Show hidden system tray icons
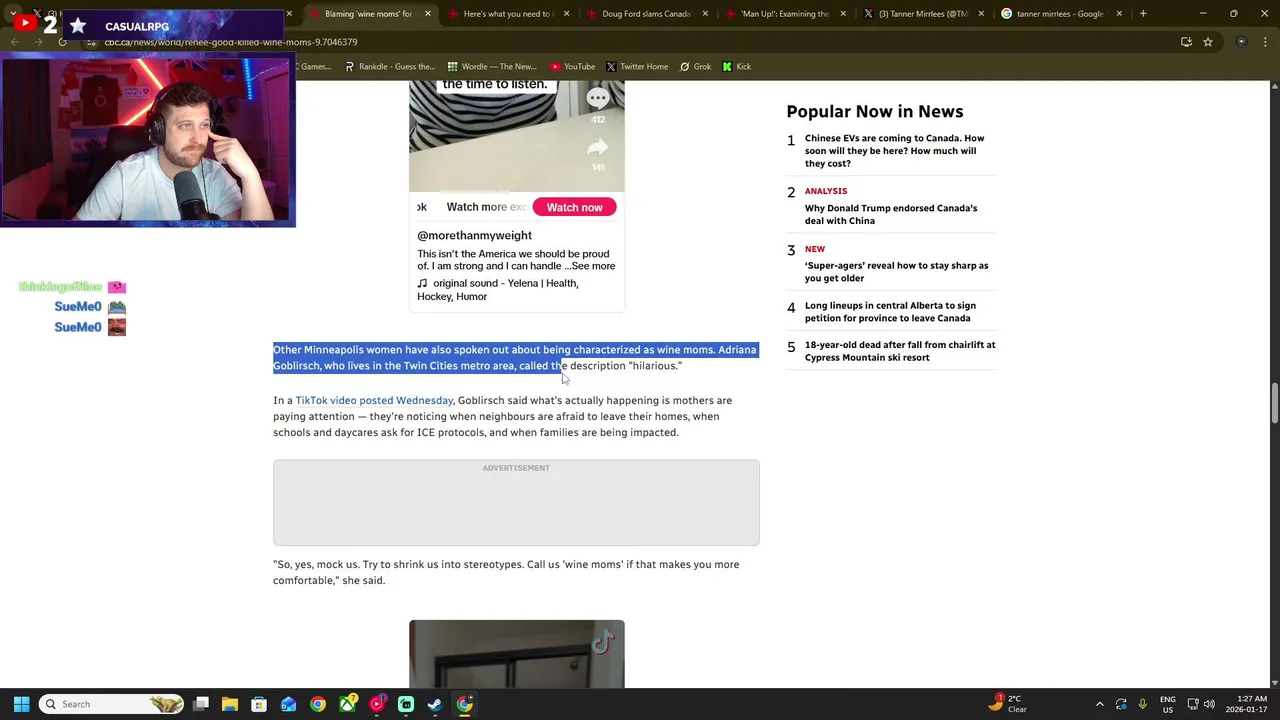The height and width of the screenshot is (720, 1280). coord(1100,704)
